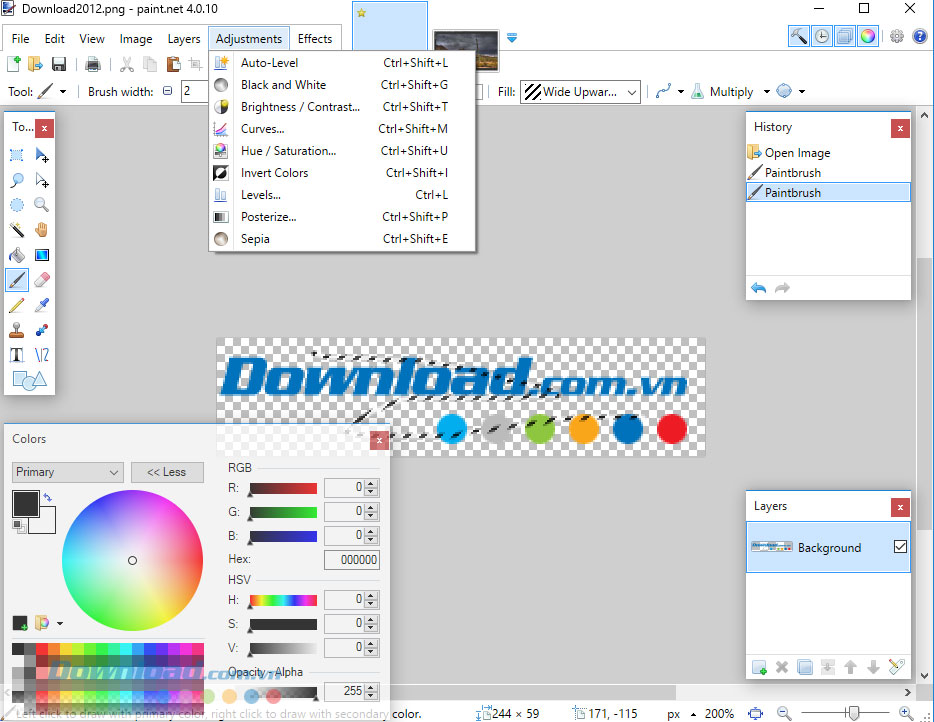Open the Multiply blend mode dropdown
Image resolution: width=934 pixels, height=722 pixels.
coord(767,92)
